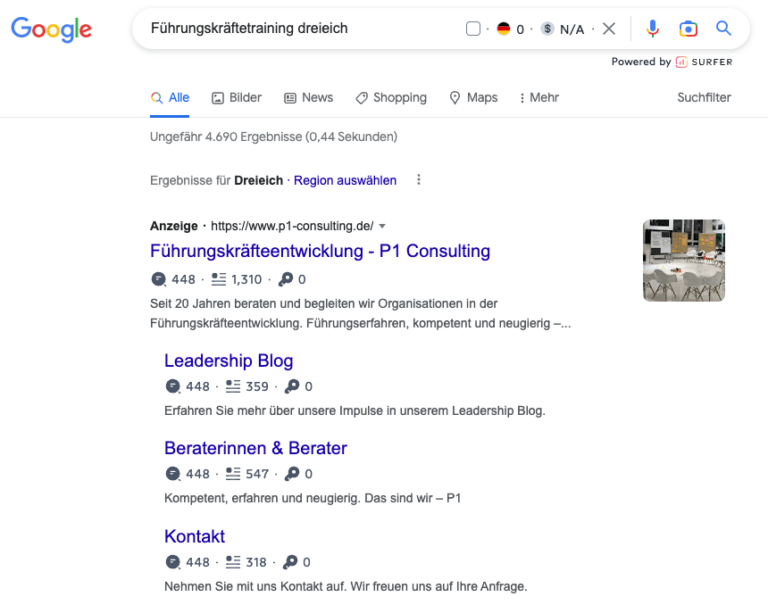Open Führungskräfteentwicklung - P1 Consulting link
768x605 pixels.
[320, 251]
